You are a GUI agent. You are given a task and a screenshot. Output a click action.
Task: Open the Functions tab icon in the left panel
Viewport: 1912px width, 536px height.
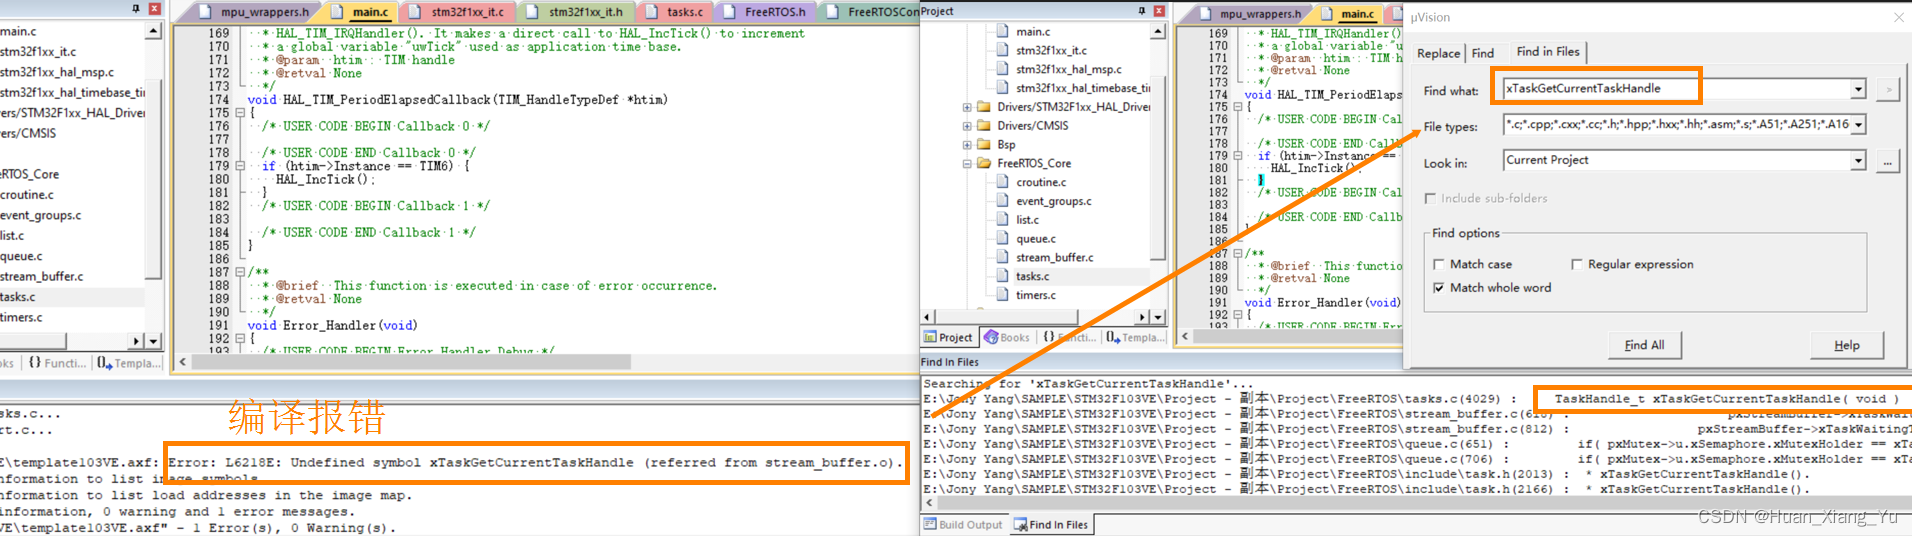35,363
